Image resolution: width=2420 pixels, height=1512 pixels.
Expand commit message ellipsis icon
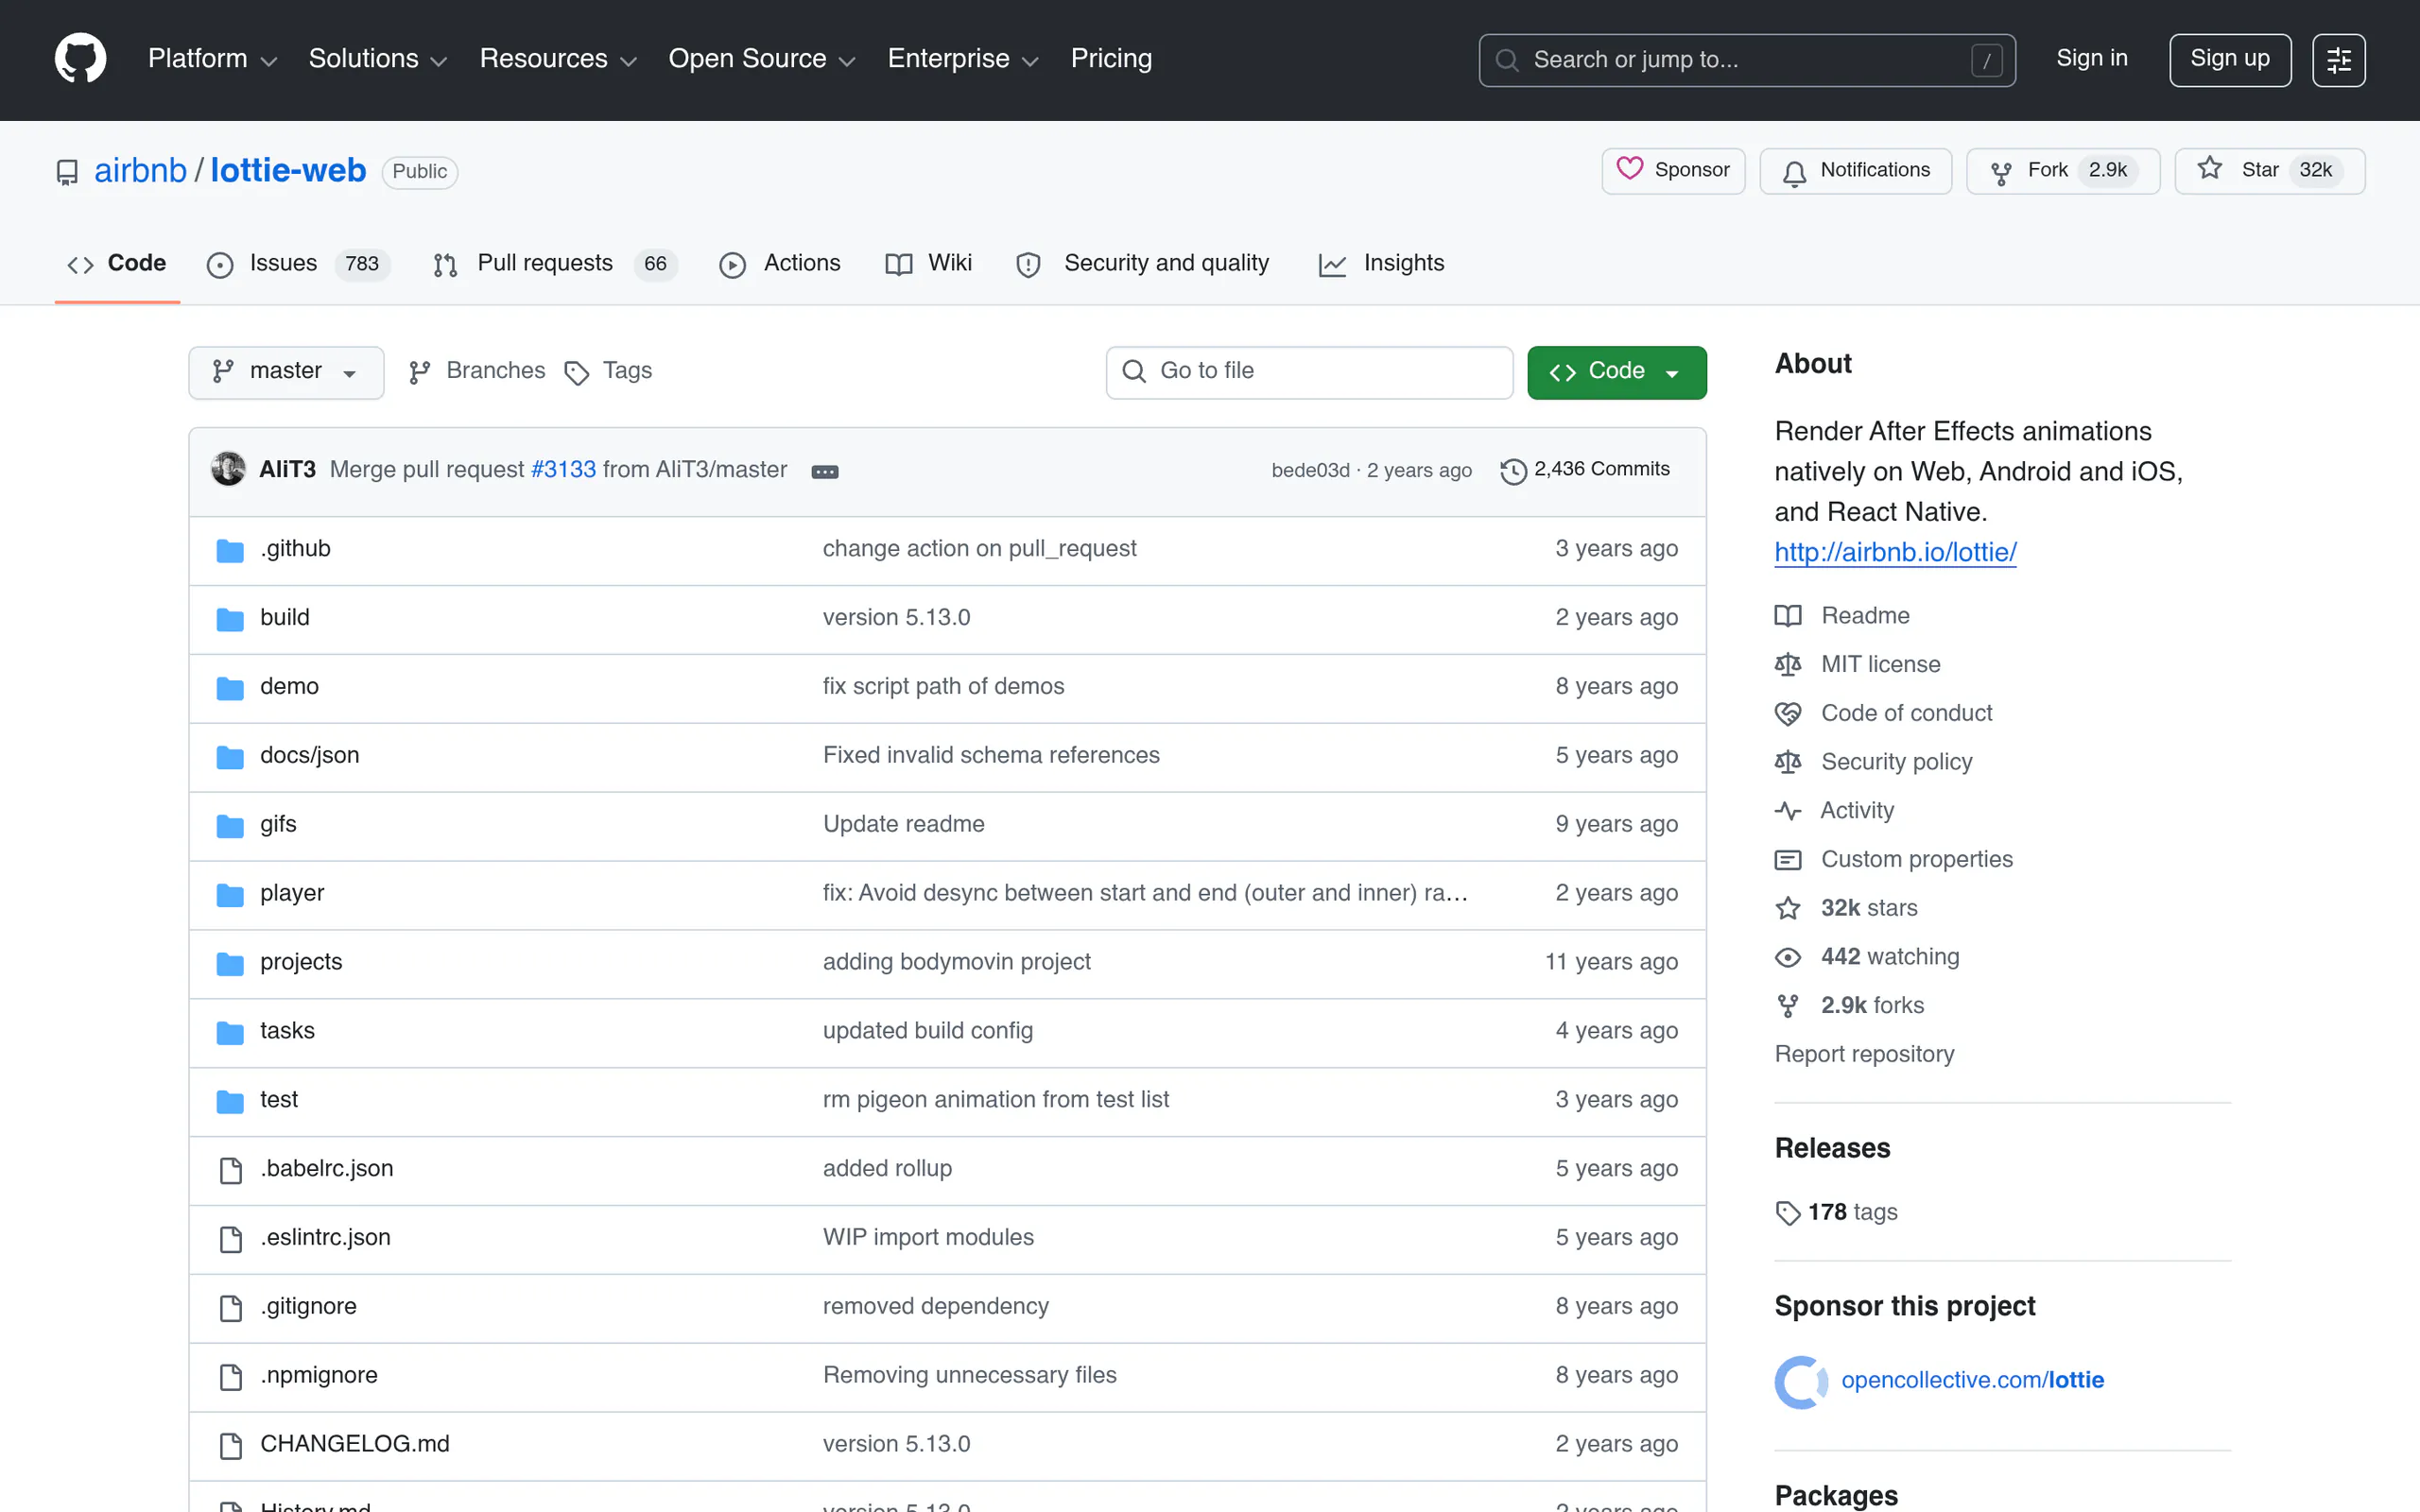(x=825, y=471)
